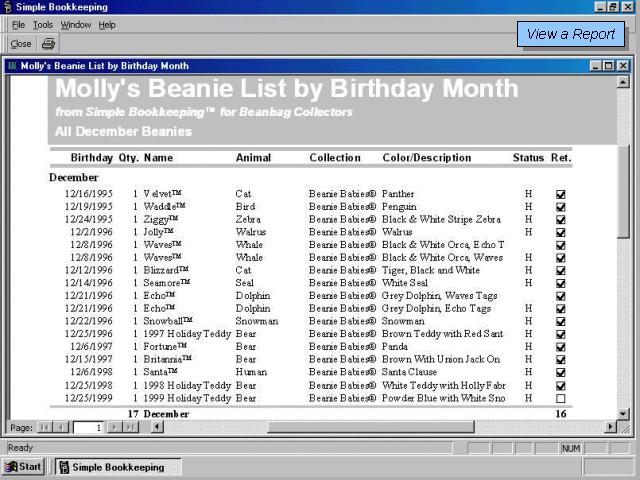
Task: Open the Window menu
Action: pyautogui.click(x=75, y=25)
